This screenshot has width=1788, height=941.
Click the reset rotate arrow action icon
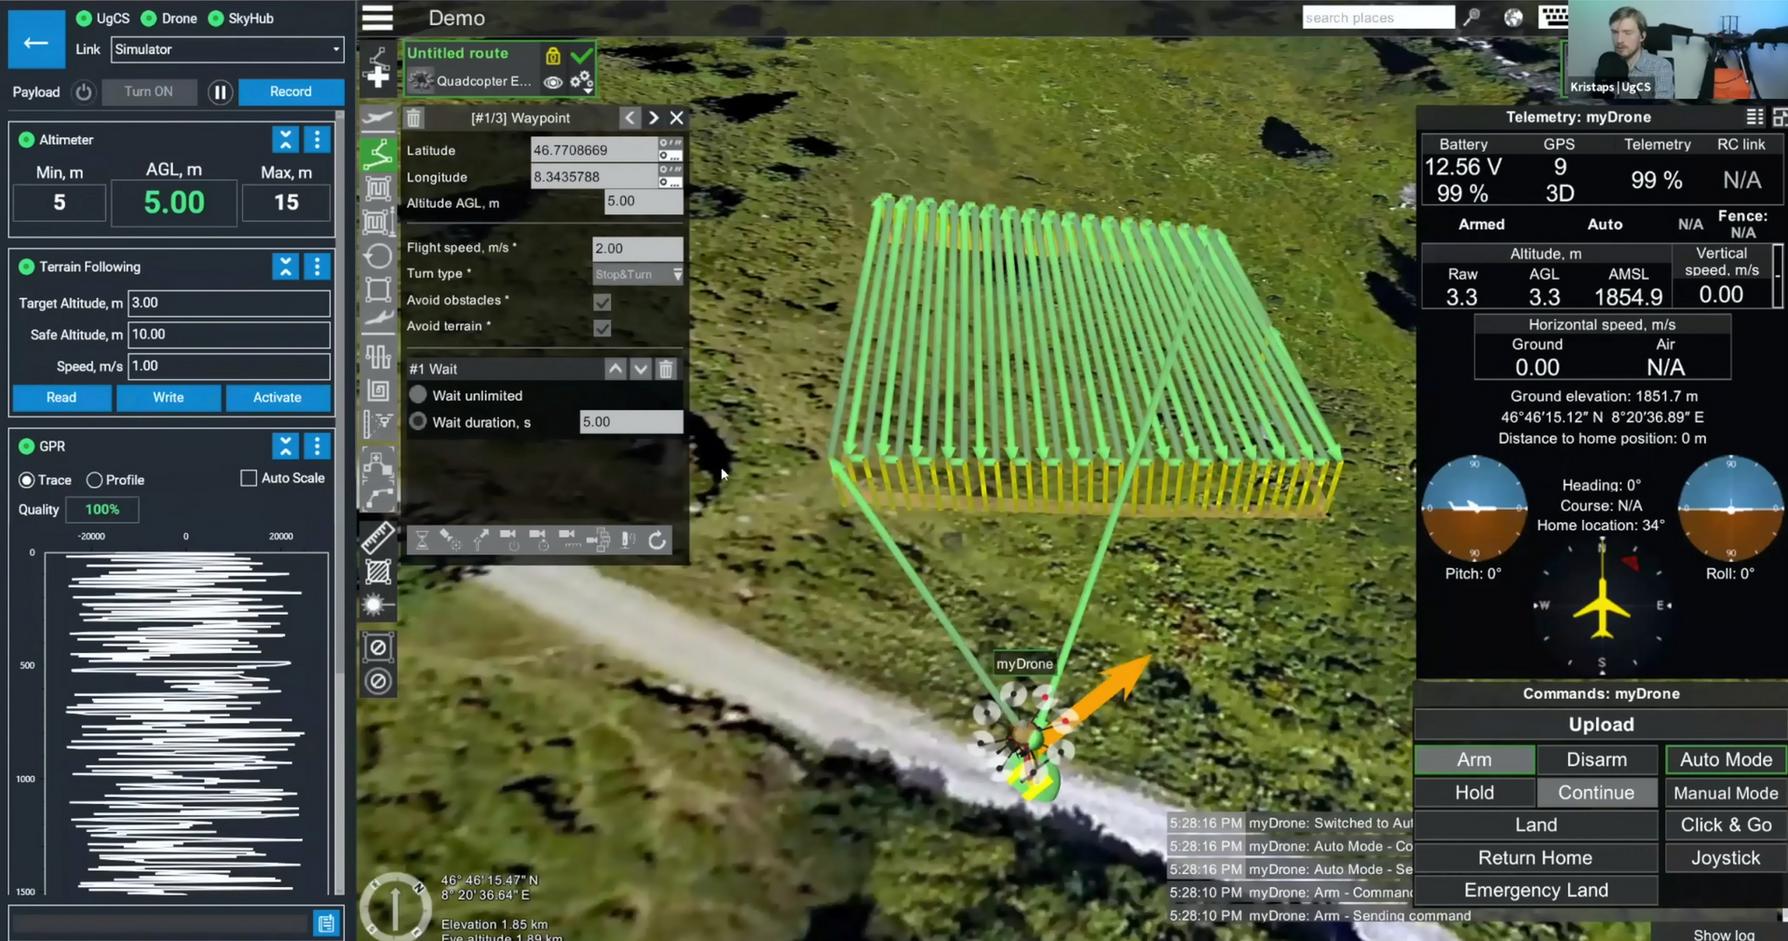[657, 540]
